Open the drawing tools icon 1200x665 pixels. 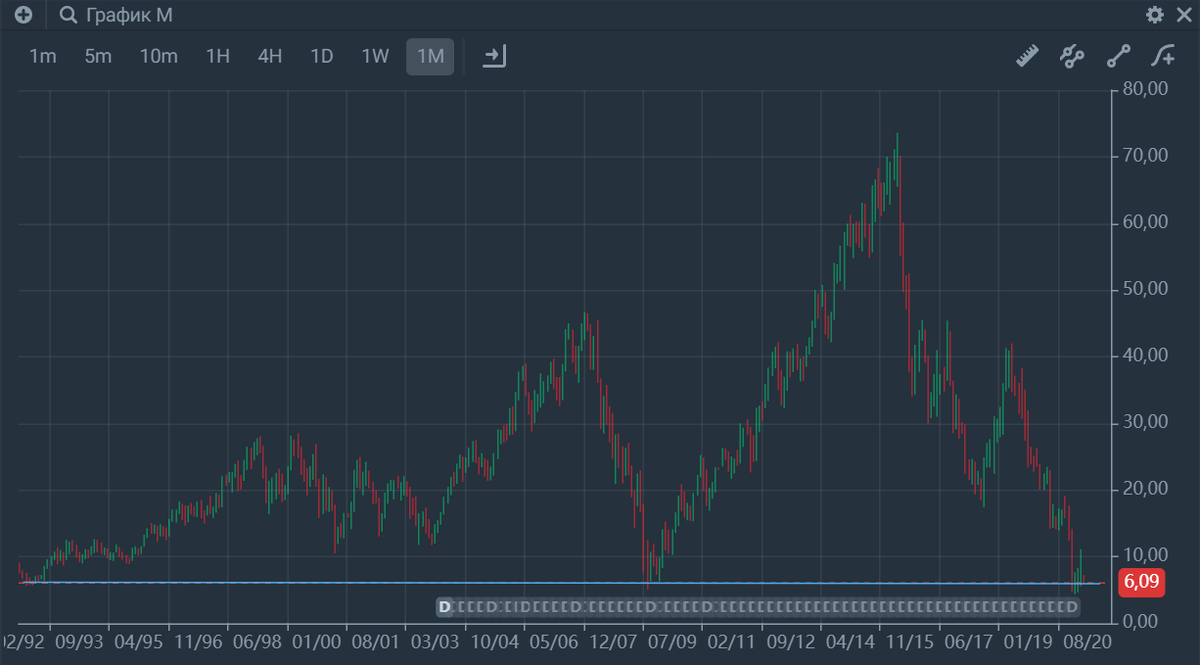tap(1072, 56)
